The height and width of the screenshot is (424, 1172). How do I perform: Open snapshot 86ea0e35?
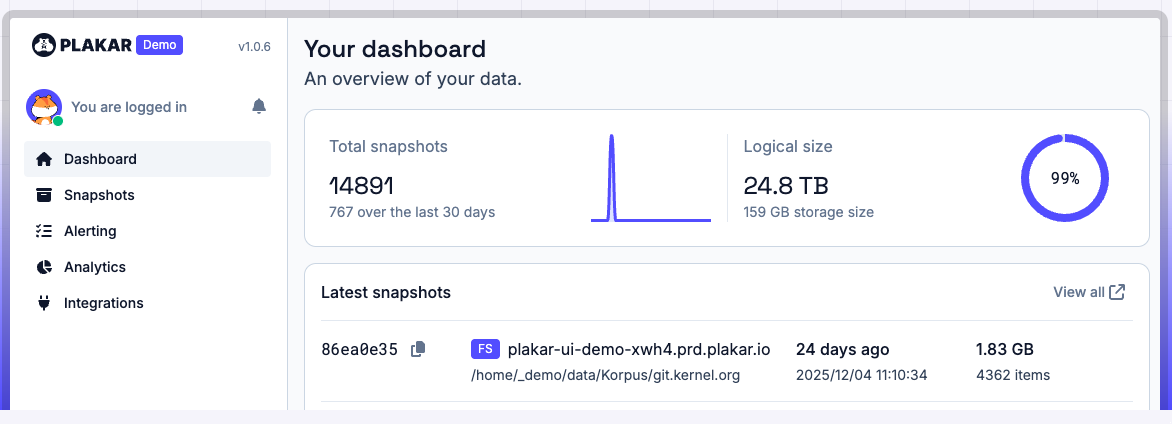point(359,350)
